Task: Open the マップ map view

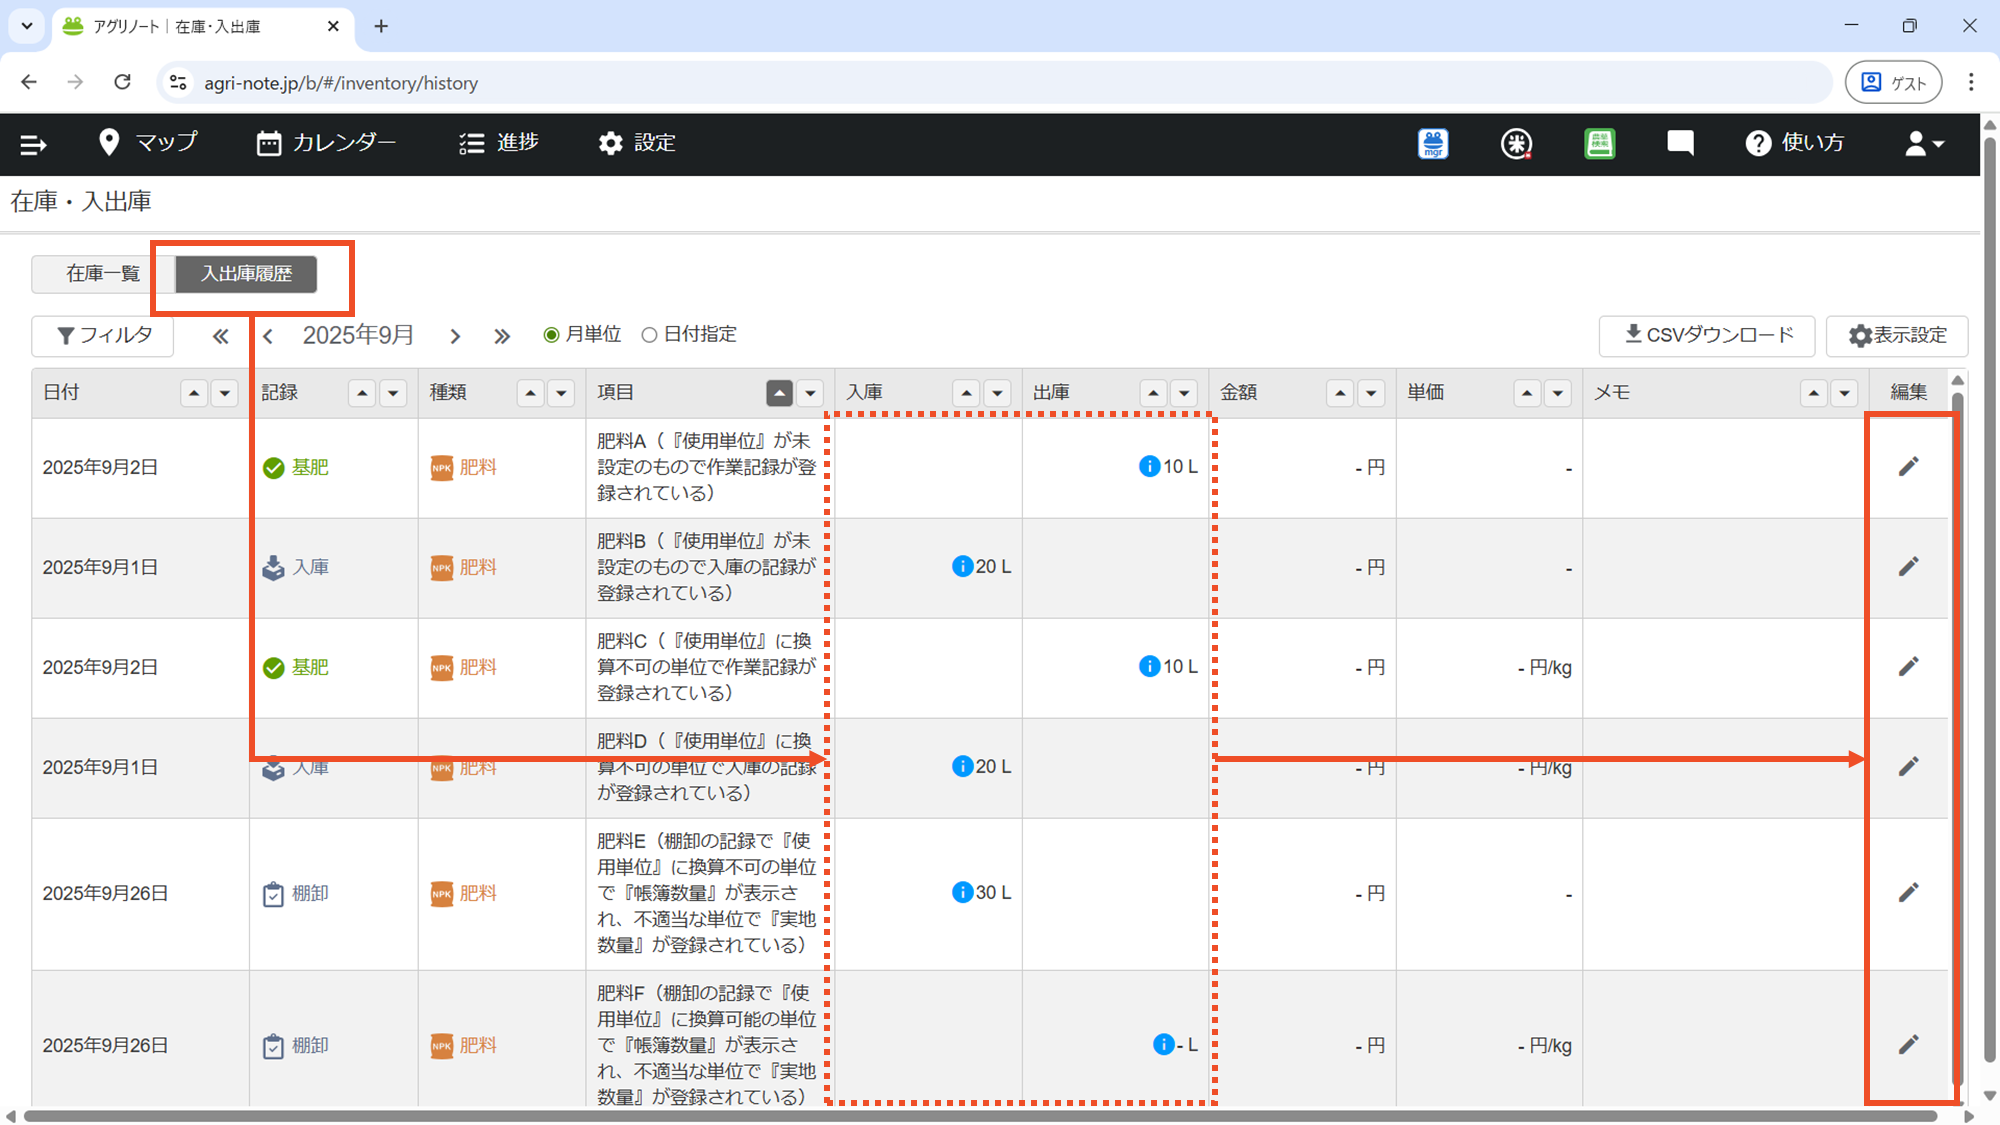Action: pos(148,143)
